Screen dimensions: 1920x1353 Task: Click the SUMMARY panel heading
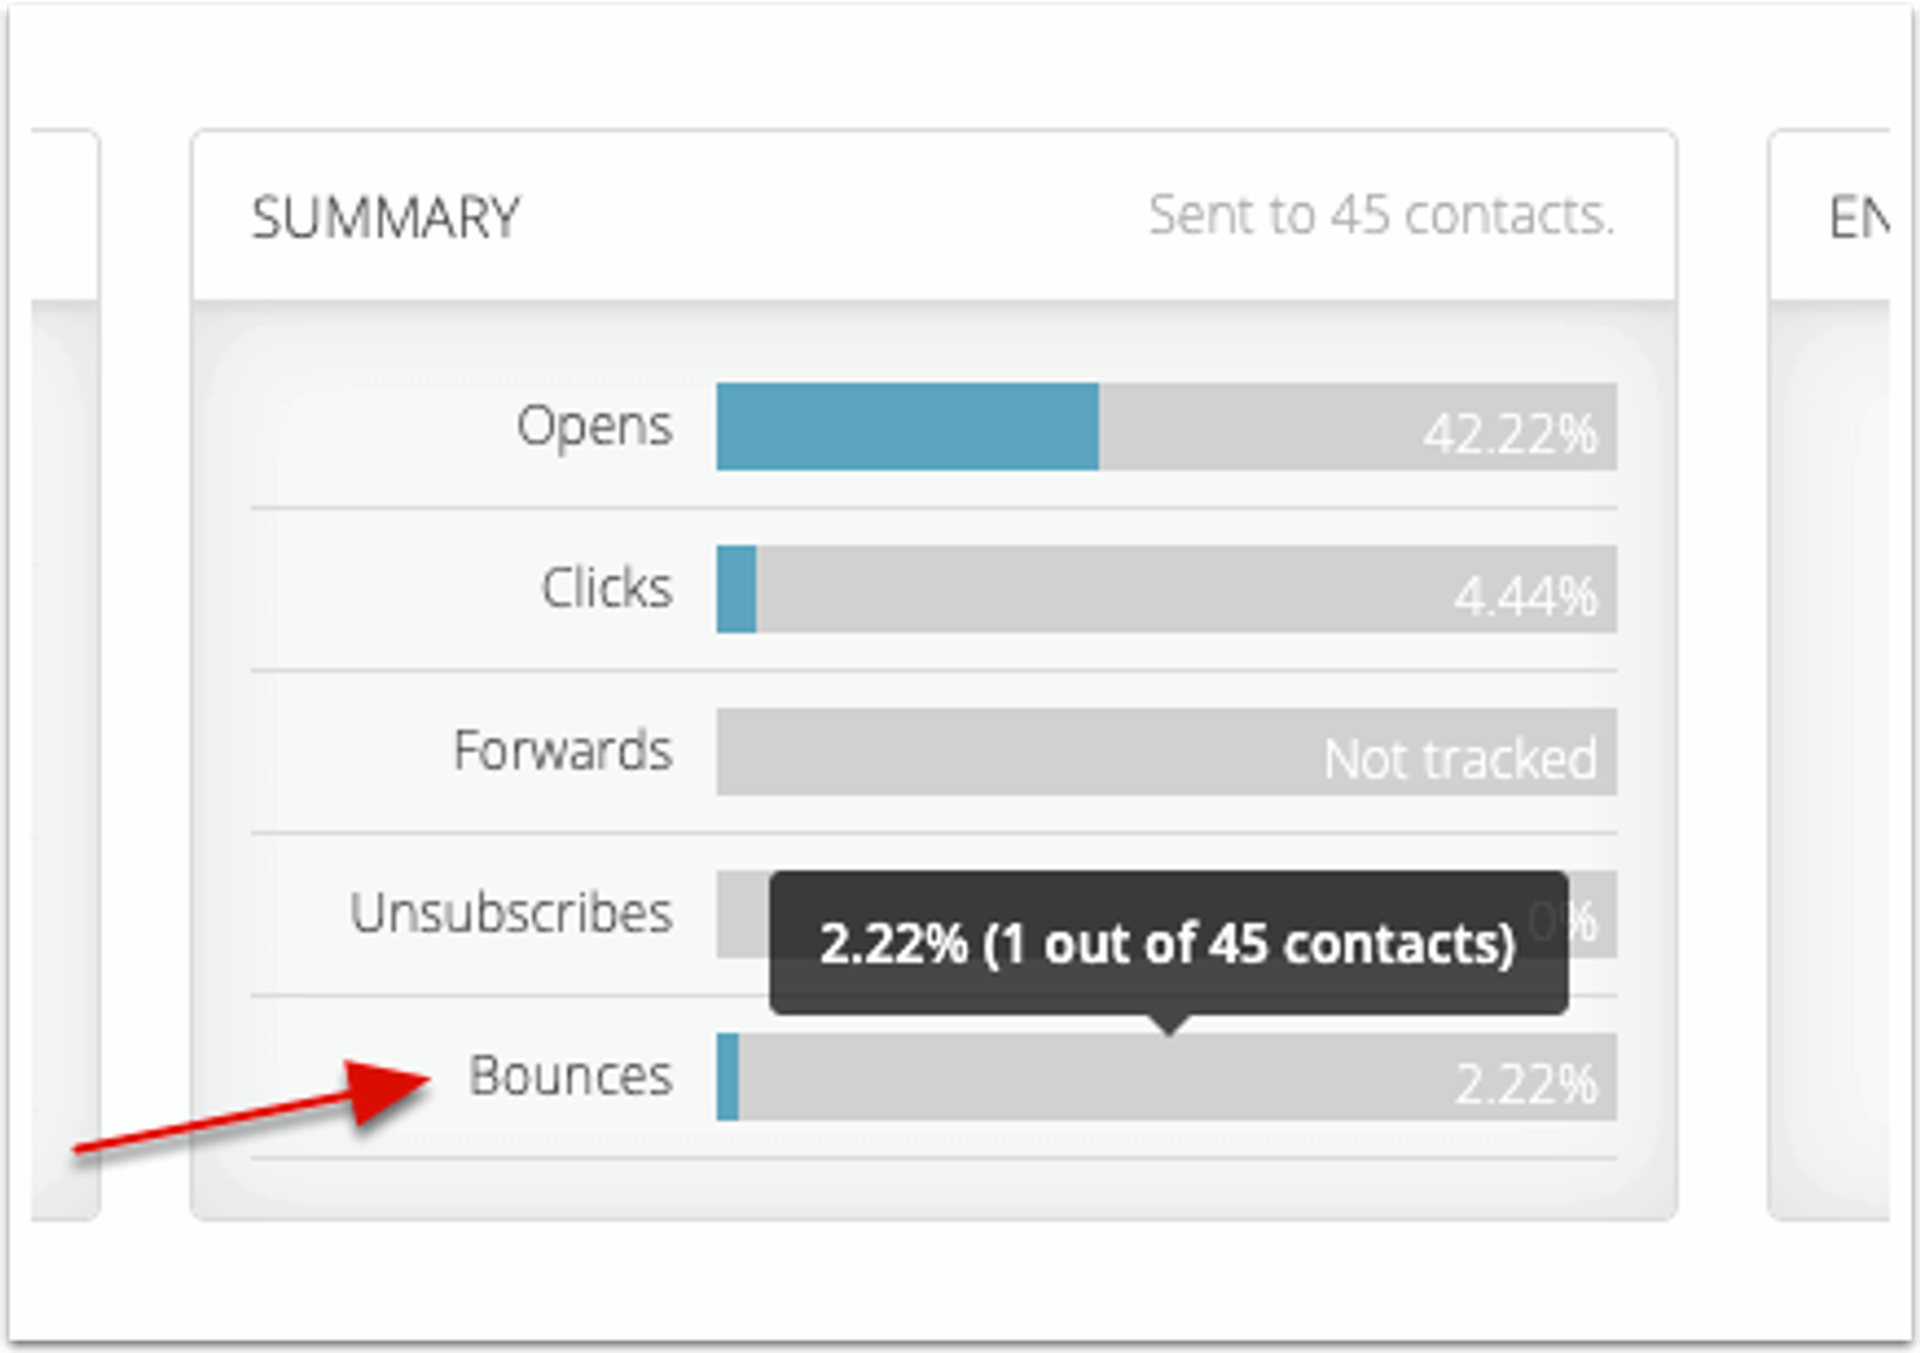click(385, 217)
